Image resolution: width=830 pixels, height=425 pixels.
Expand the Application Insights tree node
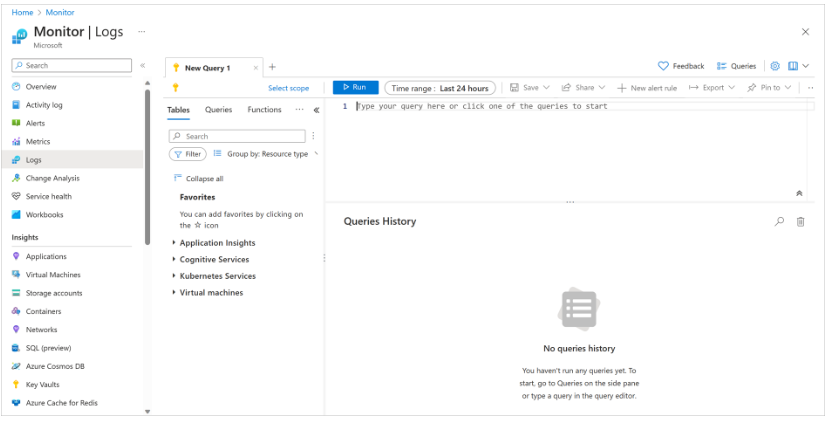pos(217,243)
